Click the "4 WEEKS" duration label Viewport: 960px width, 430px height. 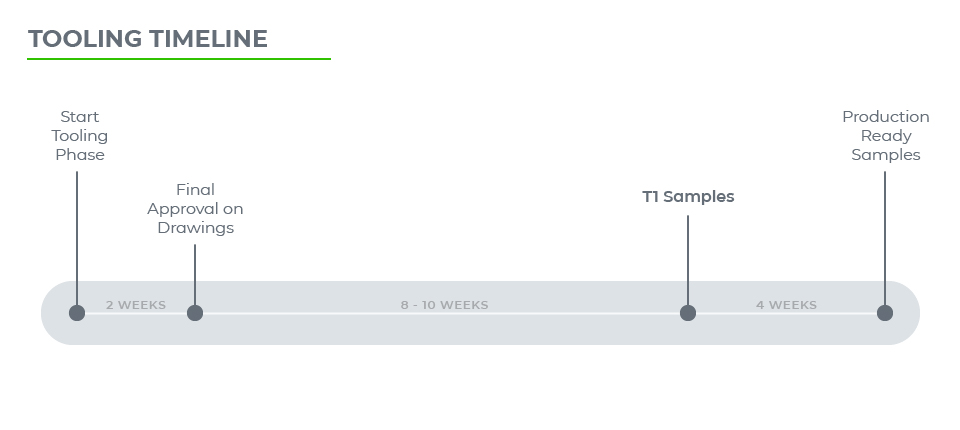786,305
